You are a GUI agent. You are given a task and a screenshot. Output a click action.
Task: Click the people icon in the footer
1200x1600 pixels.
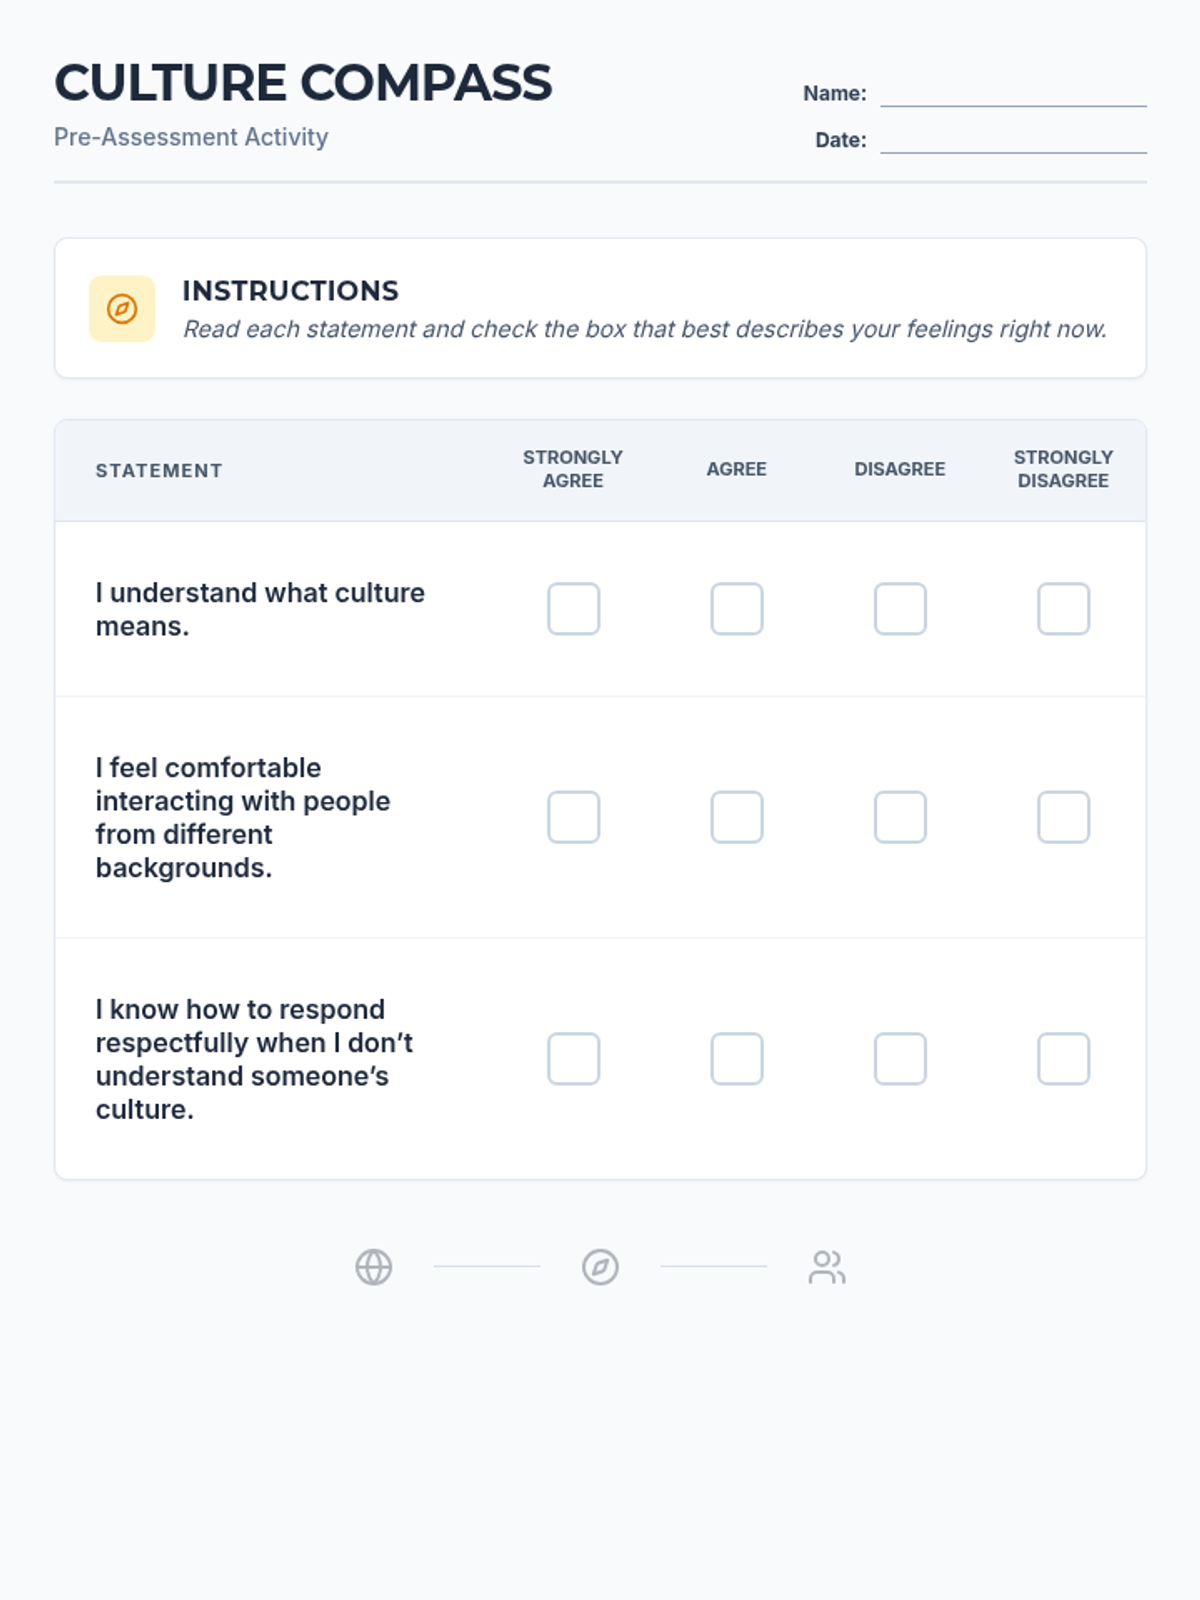click(x=827, y=1267)
